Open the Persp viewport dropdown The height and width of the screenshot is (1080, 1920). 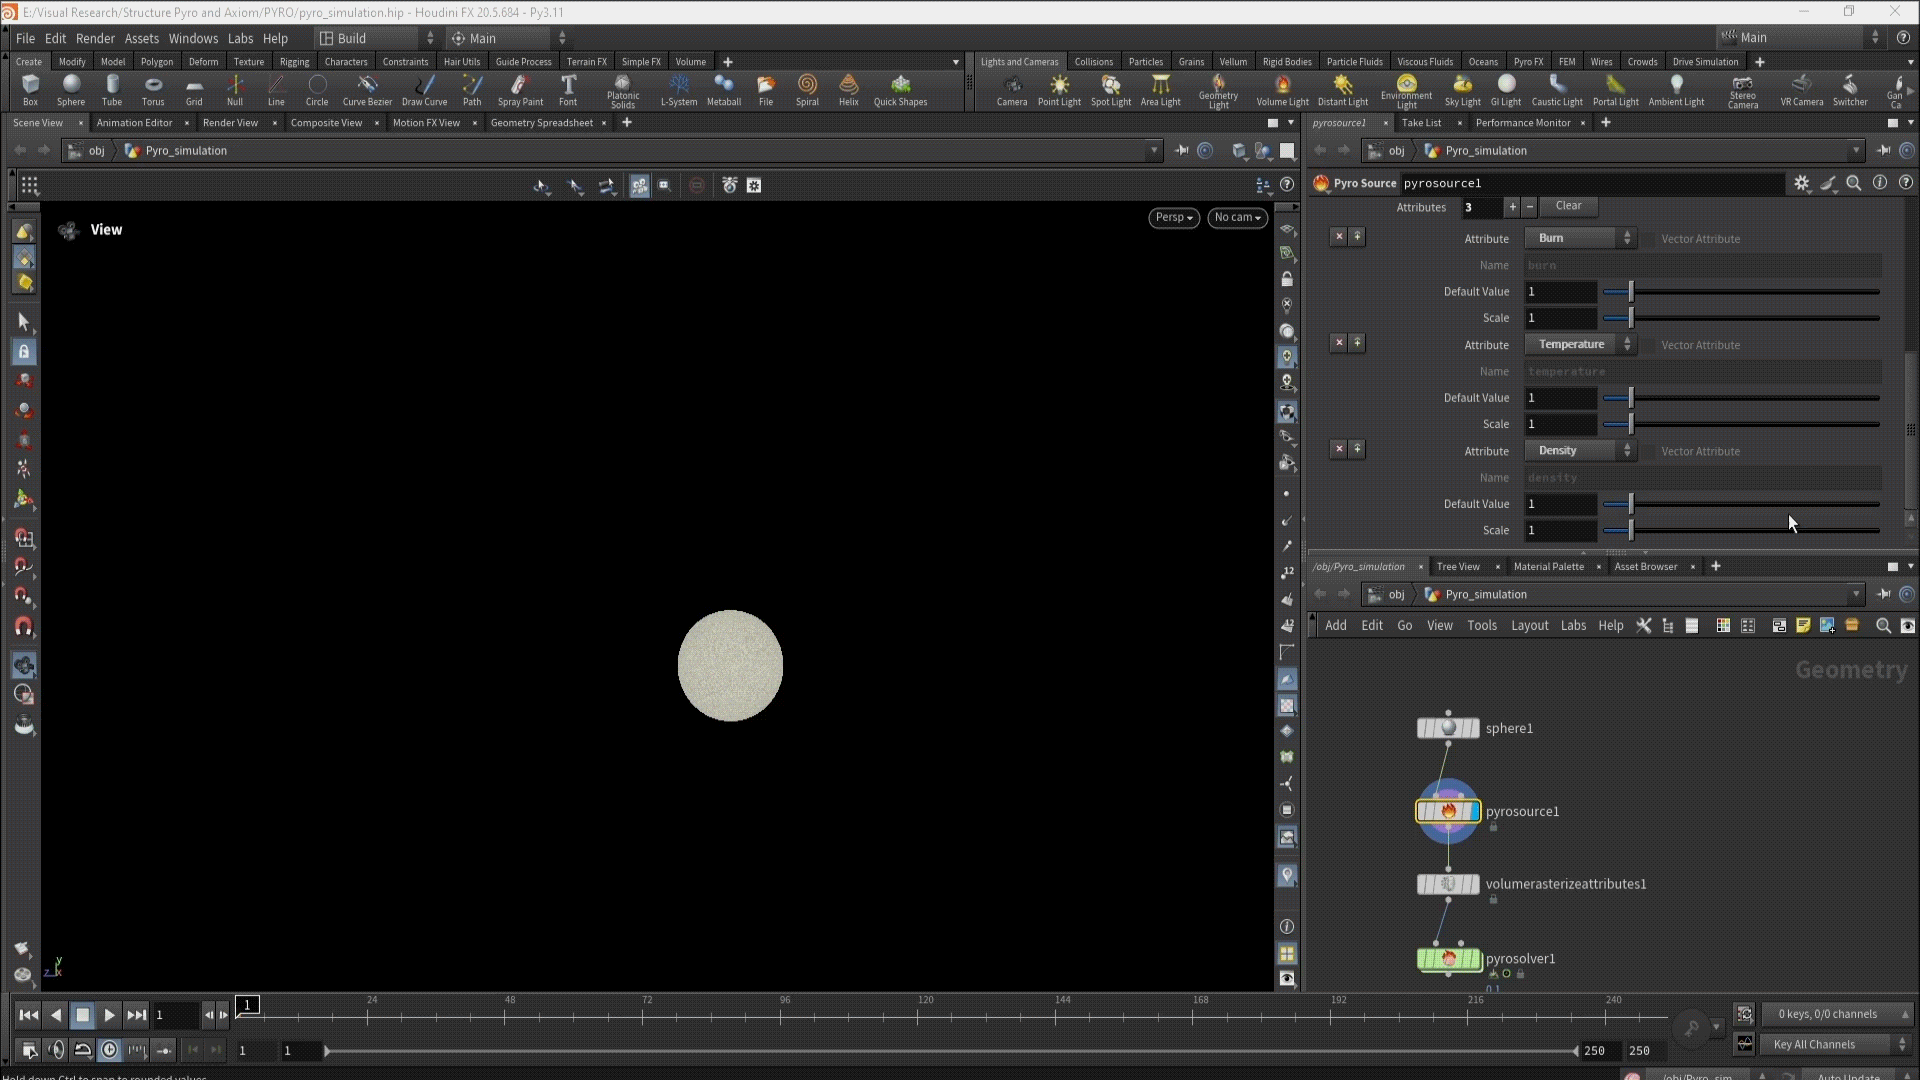1173,217
